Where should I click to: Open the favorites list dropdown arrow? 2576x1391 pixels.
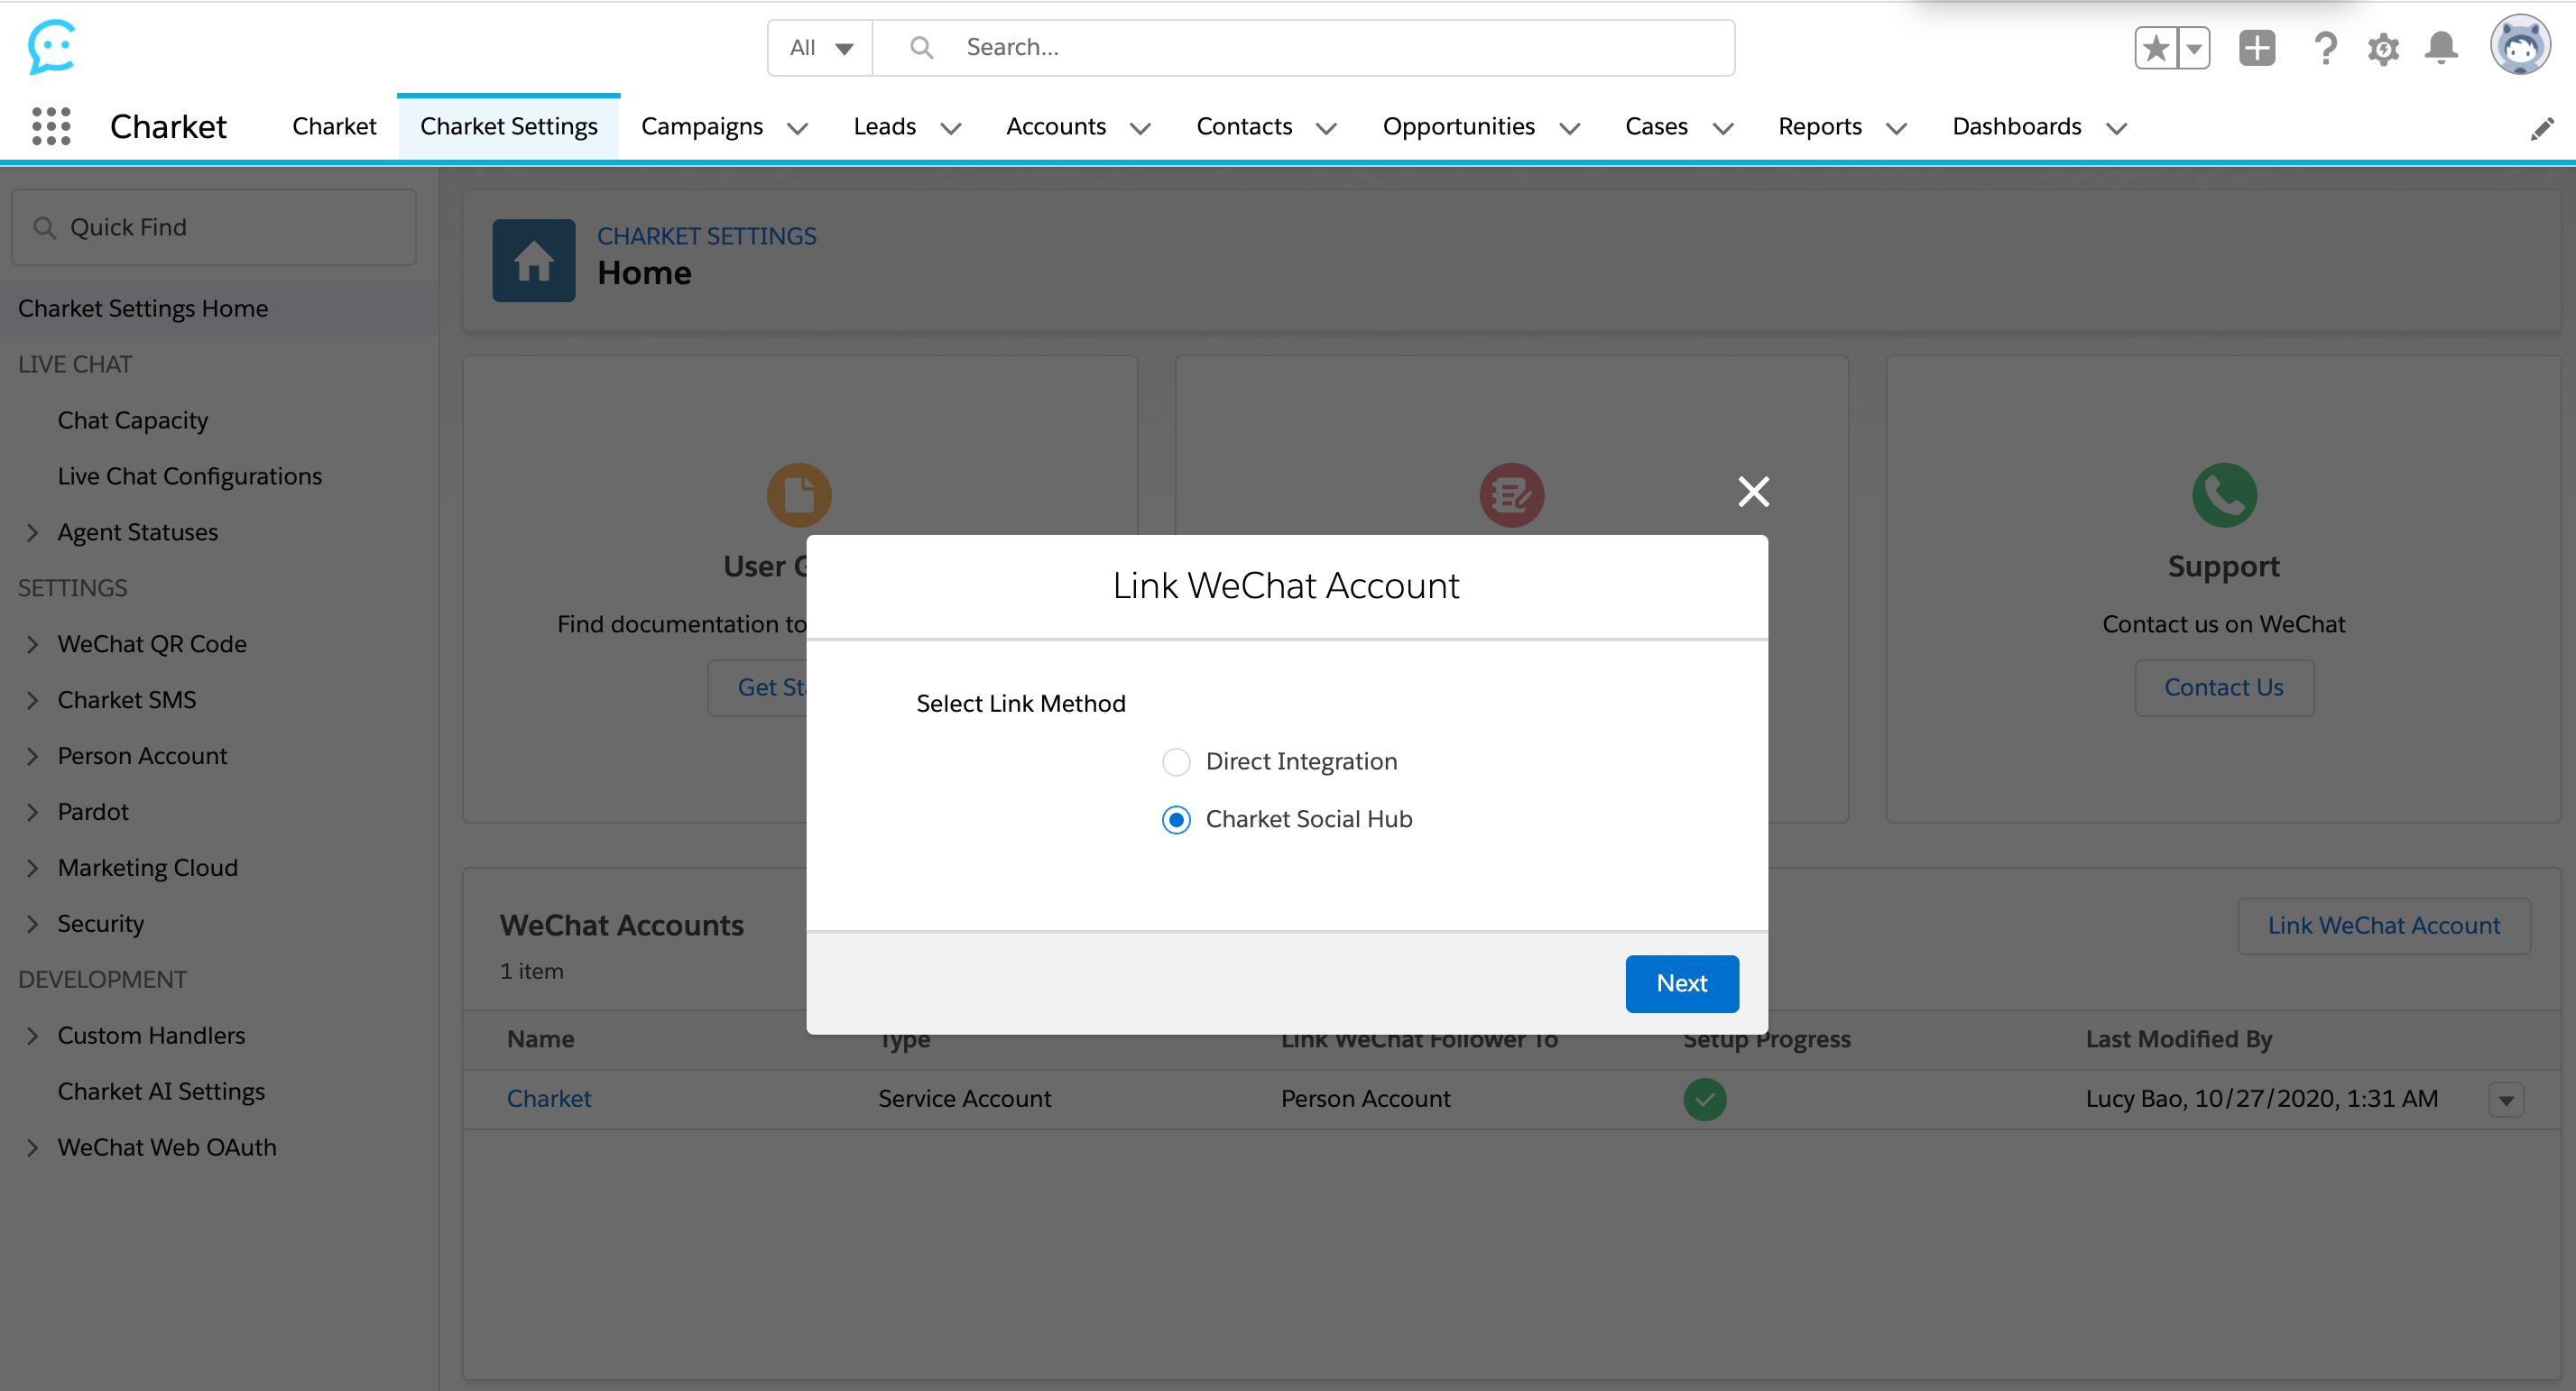click(x=2193, y=48)
